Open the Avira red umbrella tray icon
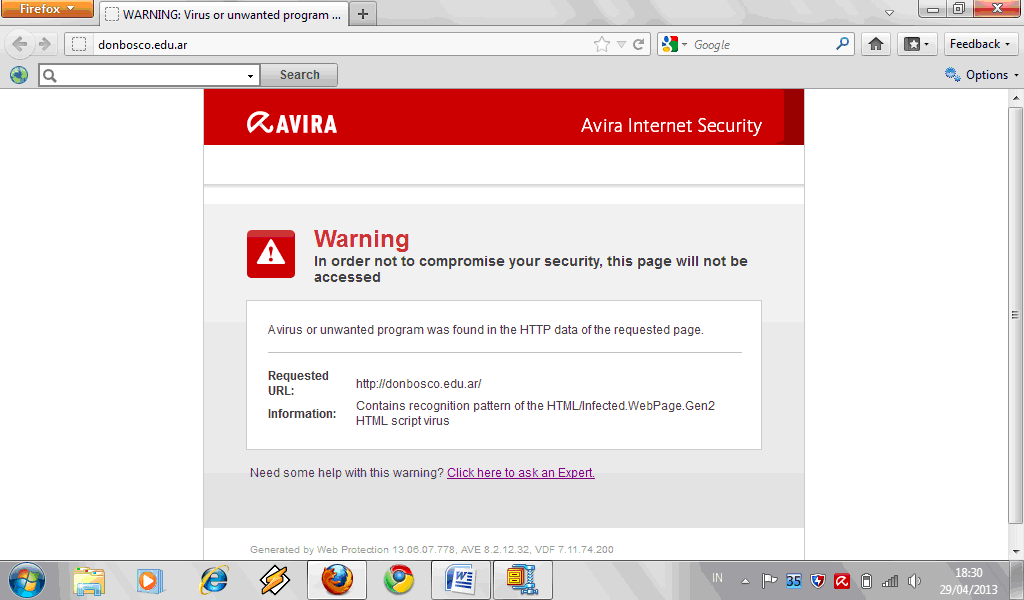This screenshot has height=600, width=1024. coord(842,580)
